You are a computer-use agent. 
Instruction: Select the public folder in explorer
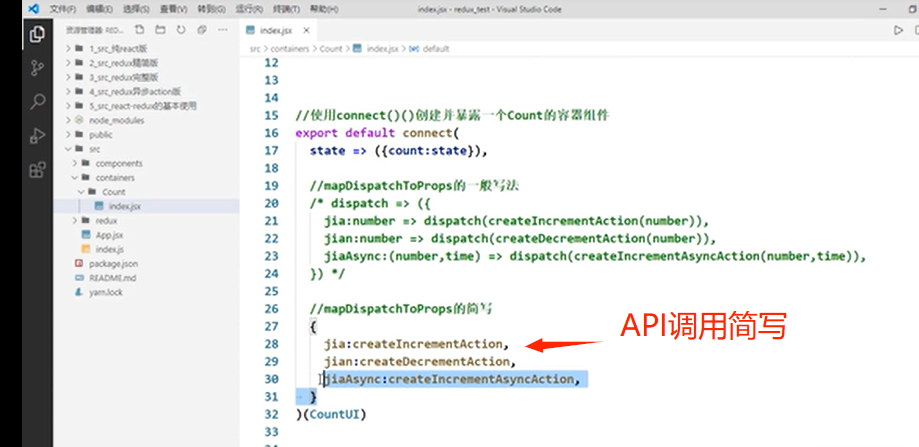[x=101, y=135]
